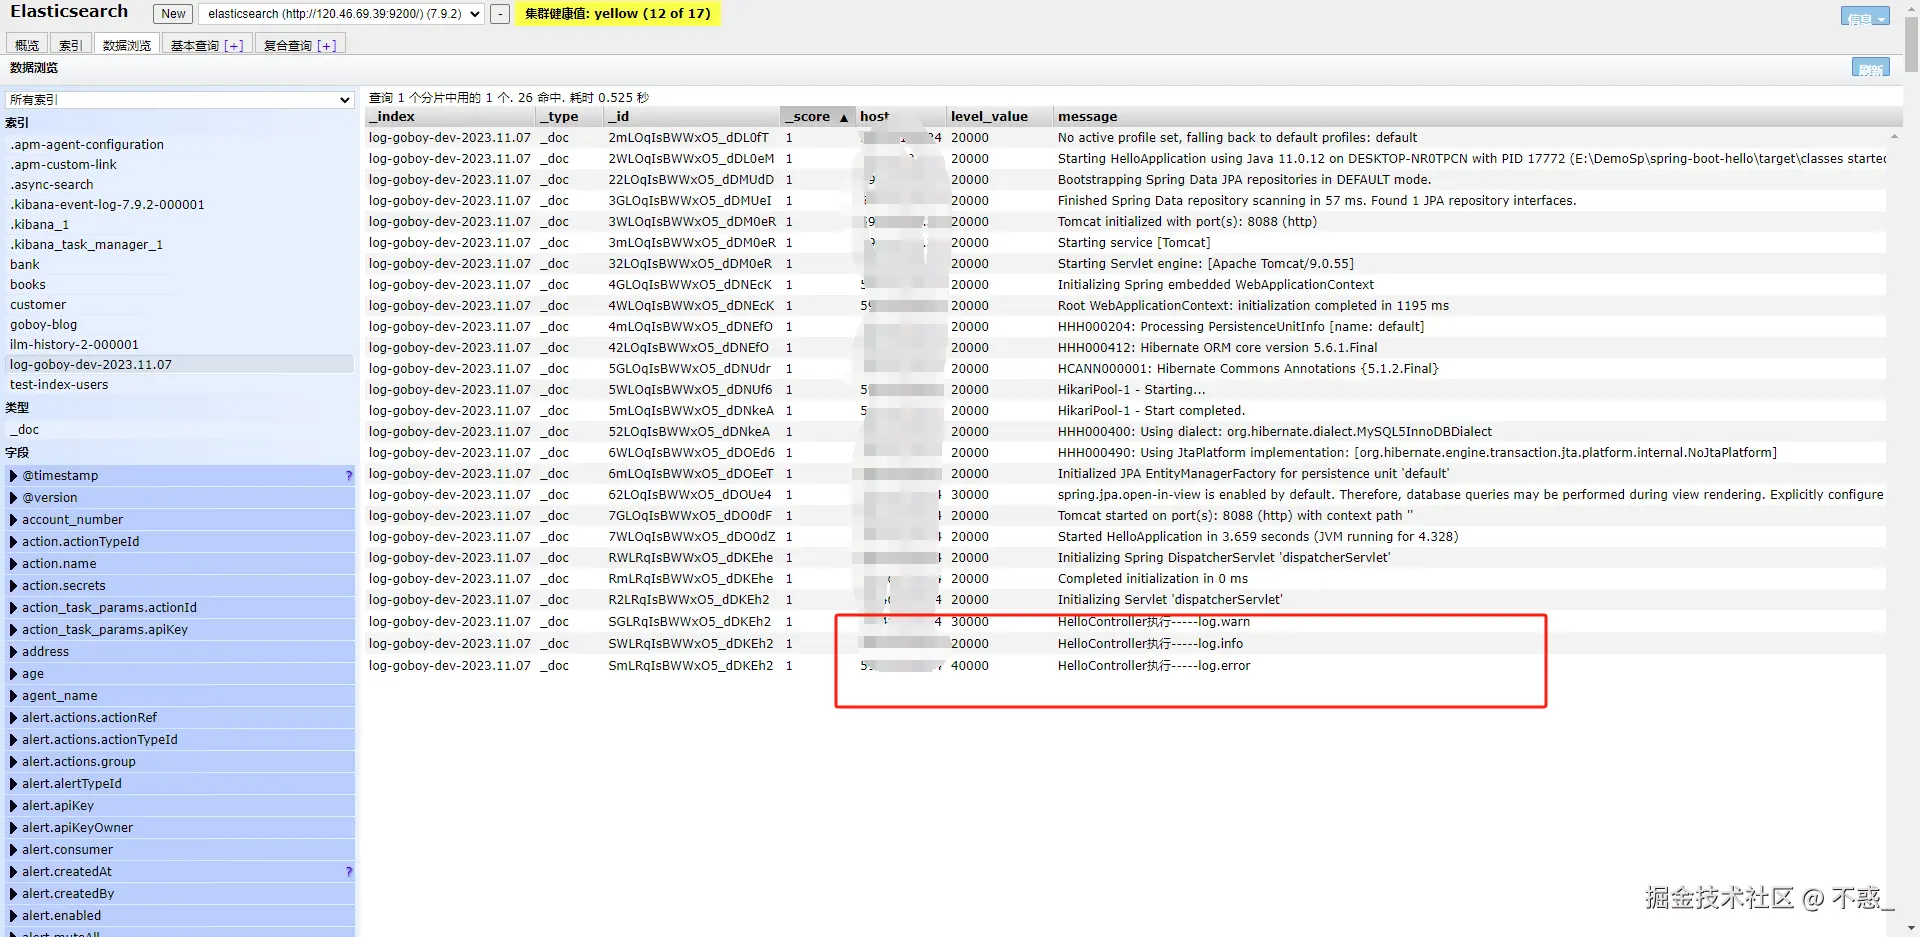This screenshot has width=1920, height=937.
Task: Select the .async-search index
Action: point(52,185)
